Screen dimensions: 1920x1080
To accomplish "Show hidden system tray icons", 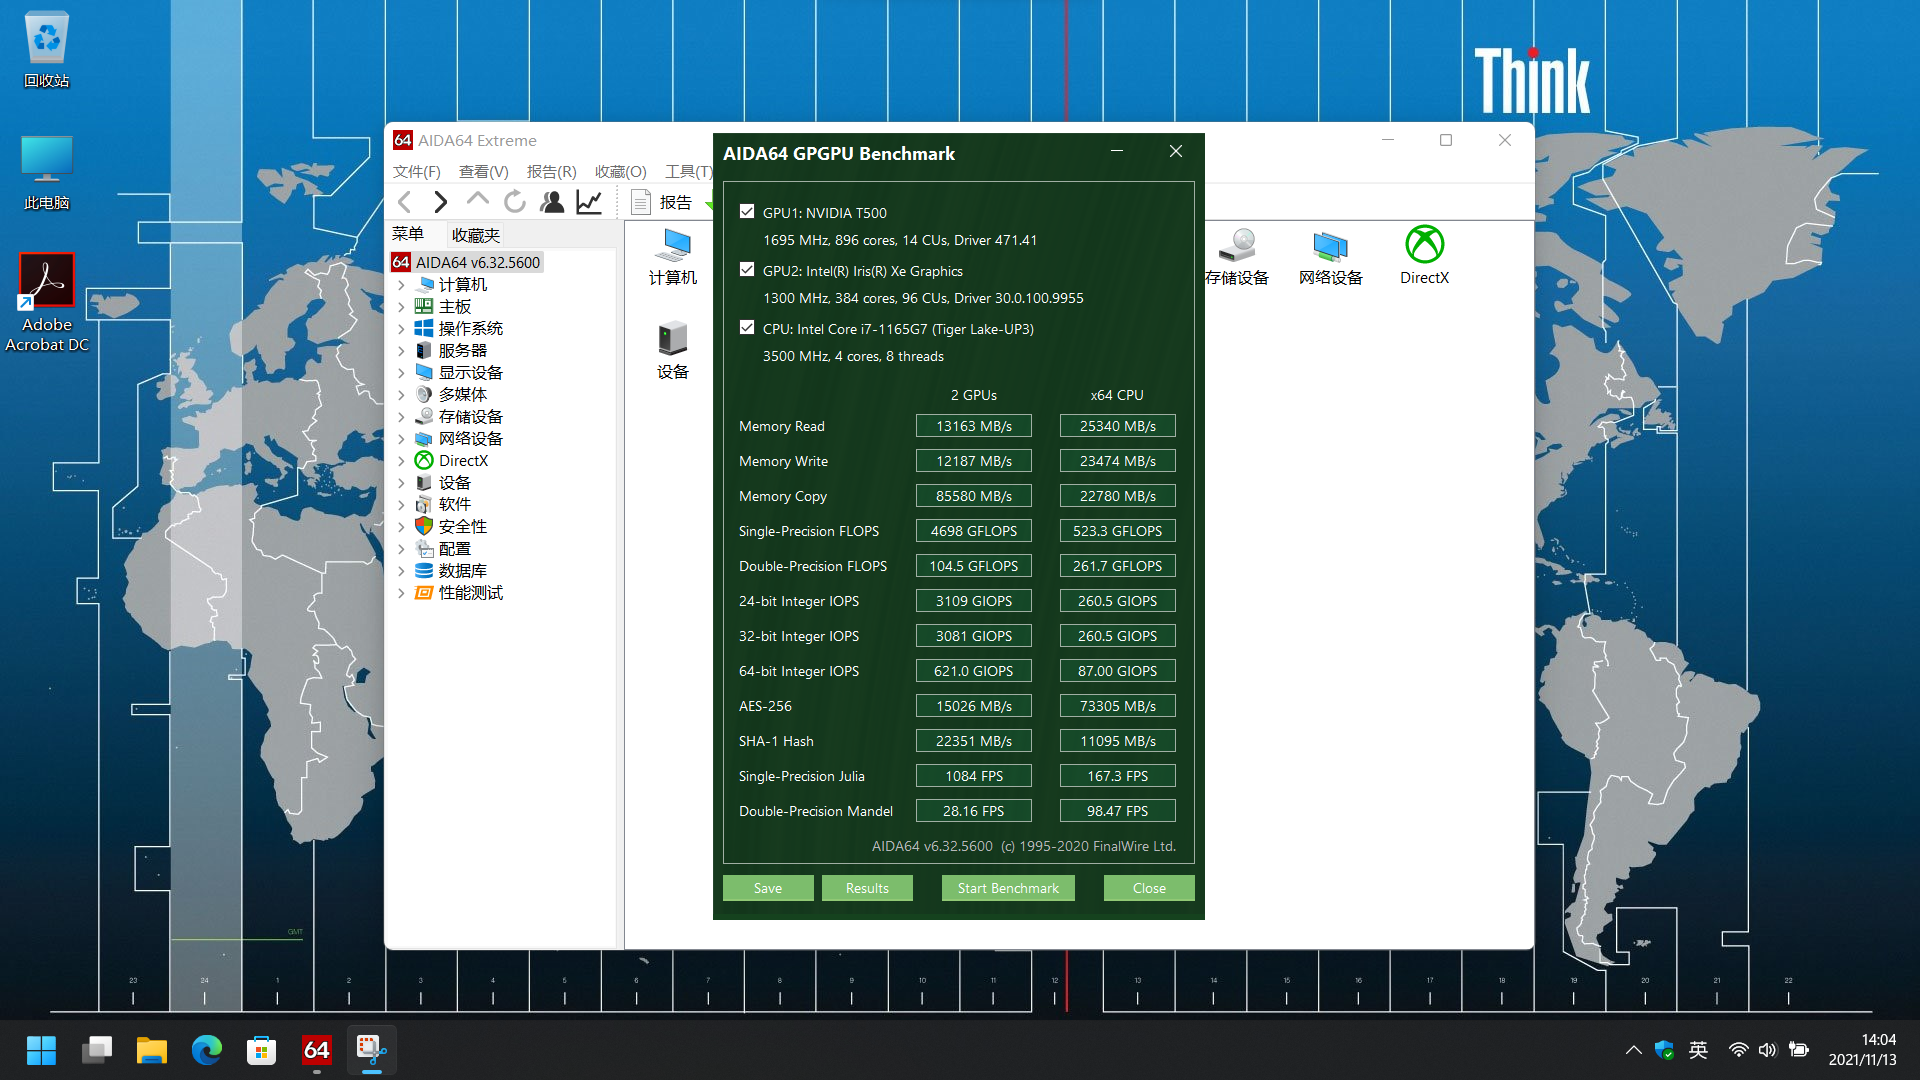I will pyautogui.click(x=1633, y=1050).
